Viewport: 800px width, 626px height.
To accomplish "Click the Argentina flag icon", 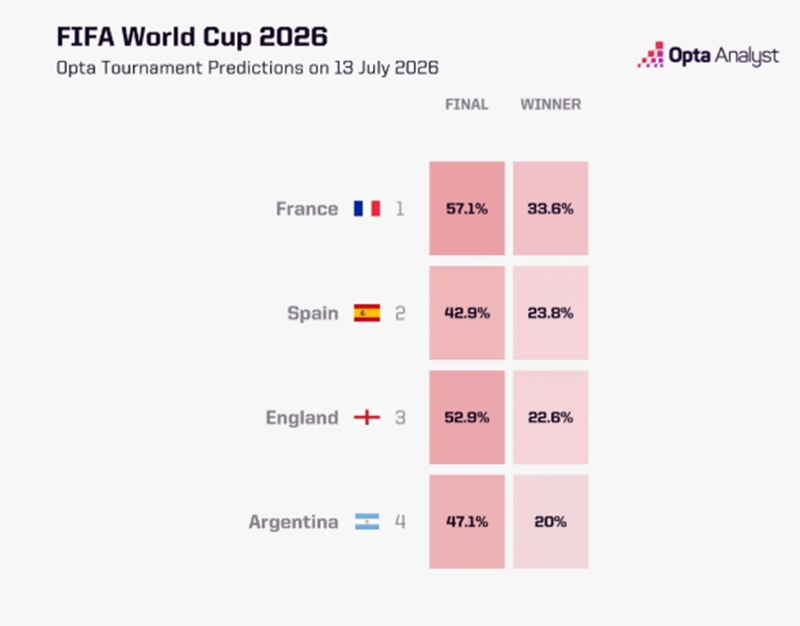I will (367, 521).
